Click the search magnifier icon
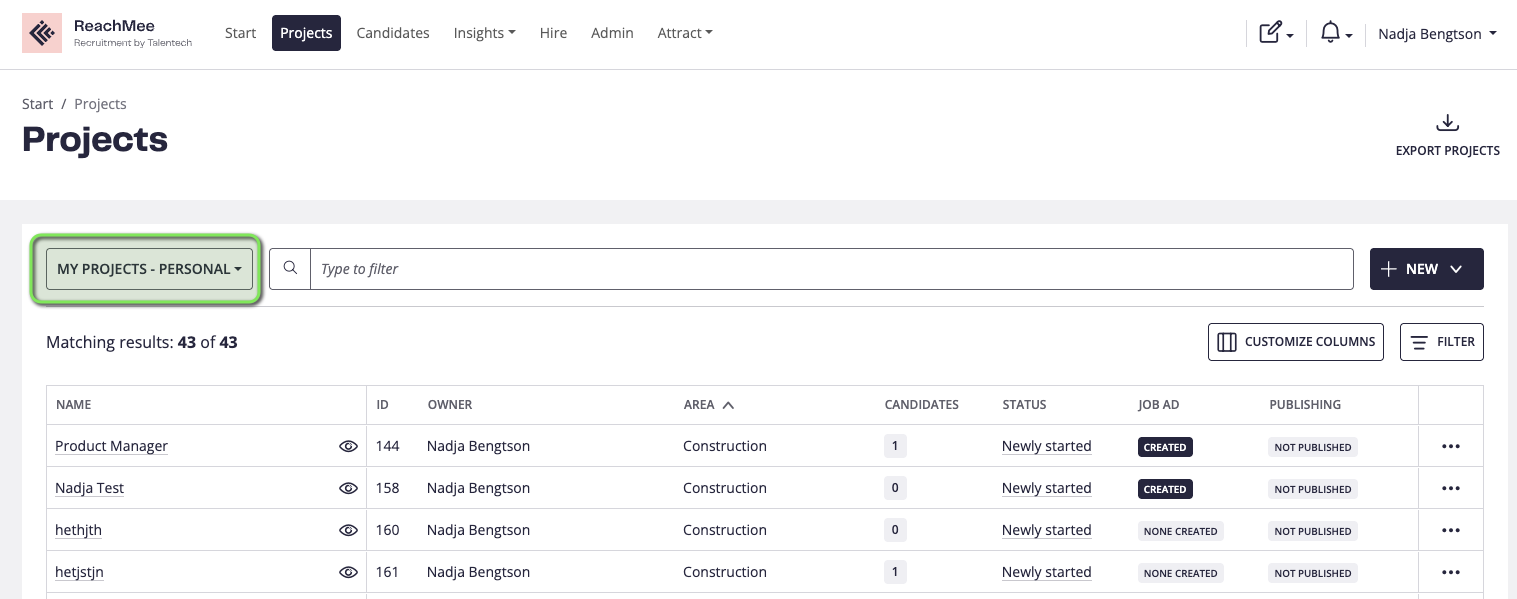 pyautogui.click(x=290, y=269)
